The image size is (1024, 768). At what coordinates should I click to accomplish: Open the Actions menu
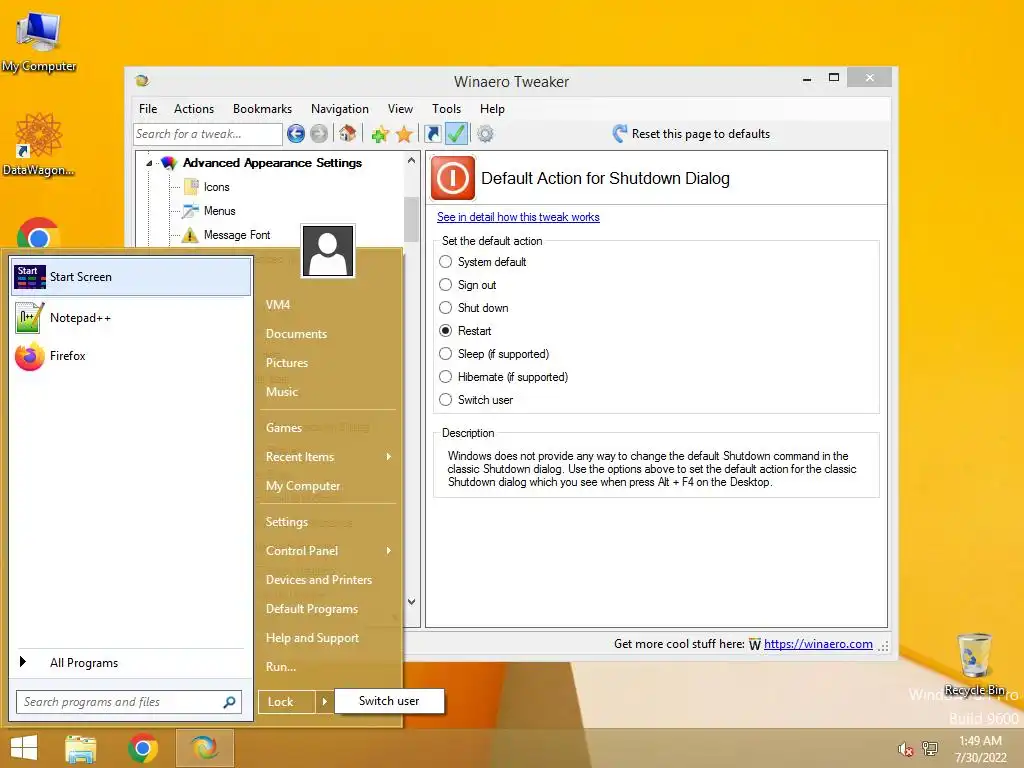point(194,109)
